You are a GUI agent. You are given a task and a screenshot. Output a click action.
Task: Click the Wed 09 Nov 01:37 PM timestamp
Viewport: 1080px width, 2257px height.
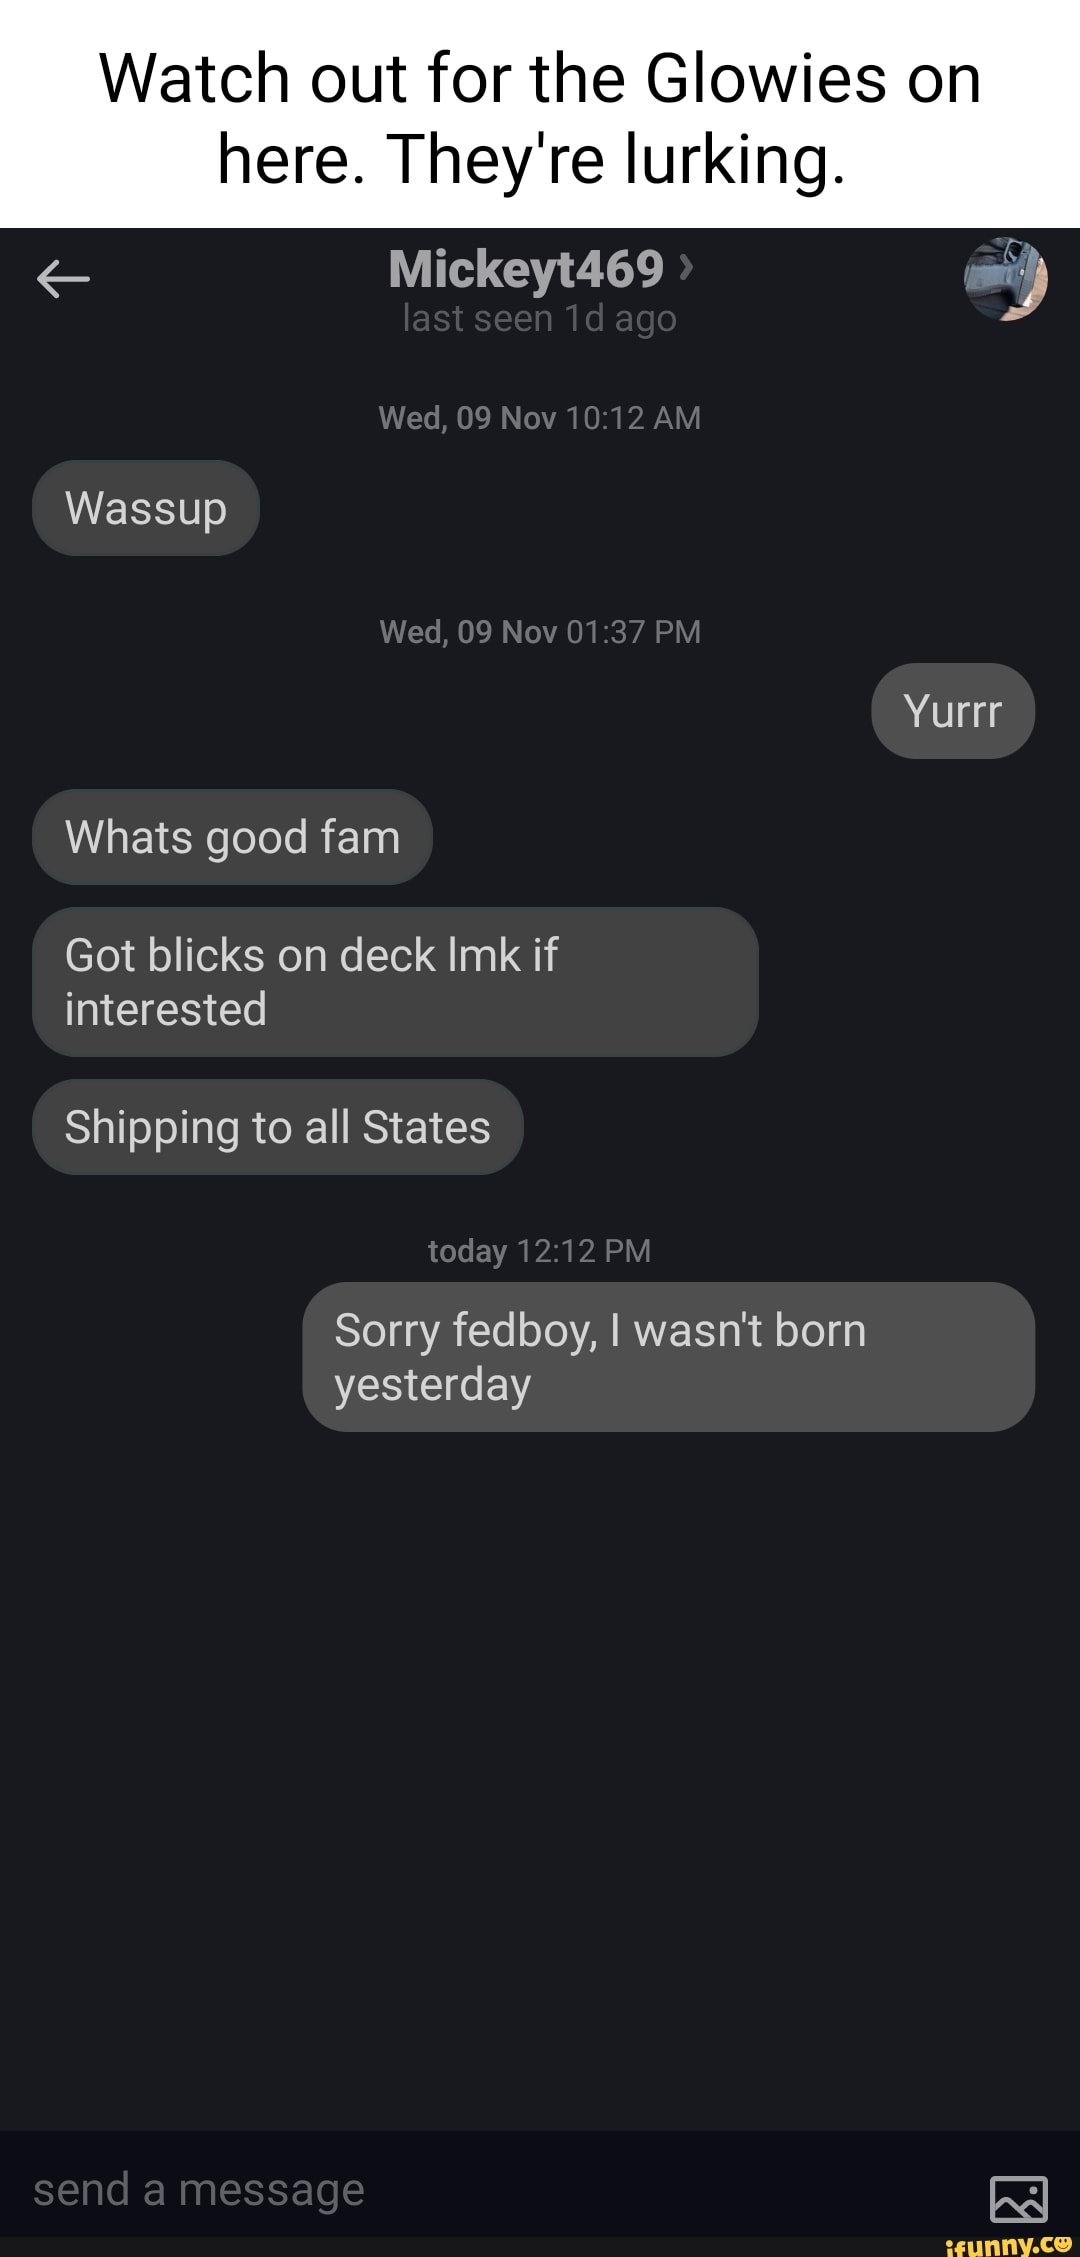click(x=540, y=632)
